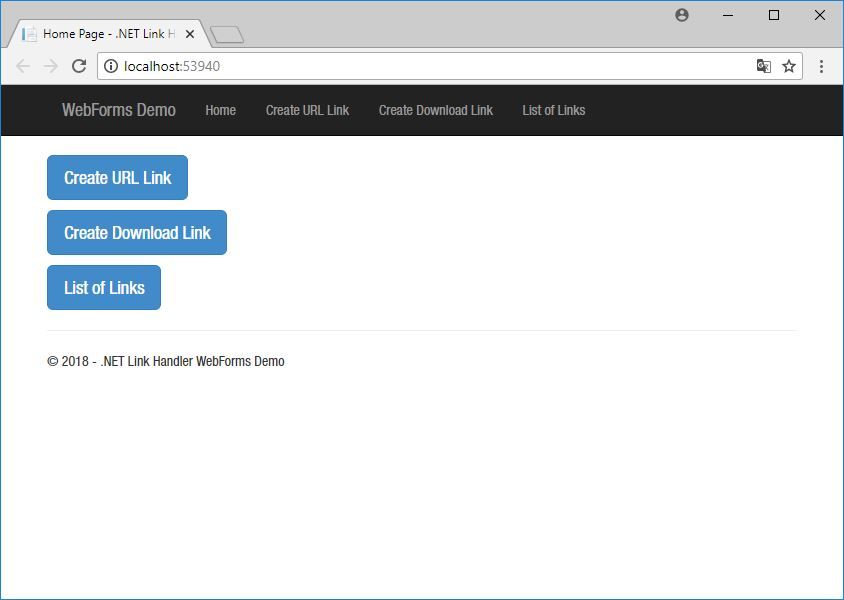The image size is (844, 600).
Task: Click the translate page icon
Action: (x=763, y=66)
